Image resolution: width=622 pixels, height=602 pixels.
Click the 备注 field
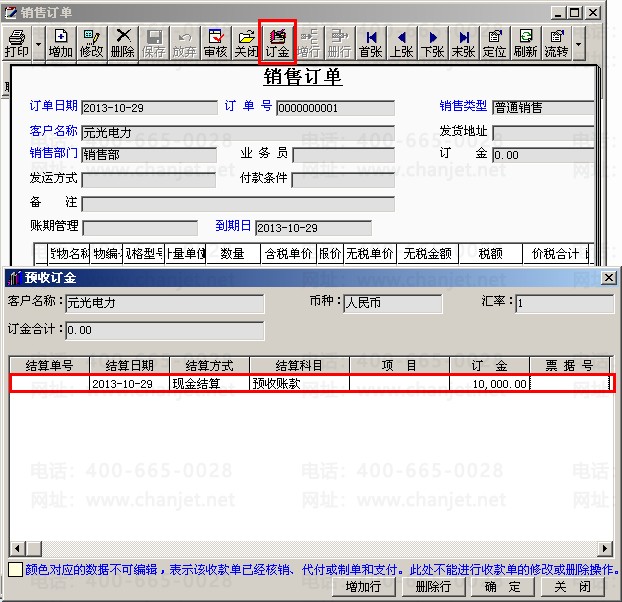click(238, 204)
